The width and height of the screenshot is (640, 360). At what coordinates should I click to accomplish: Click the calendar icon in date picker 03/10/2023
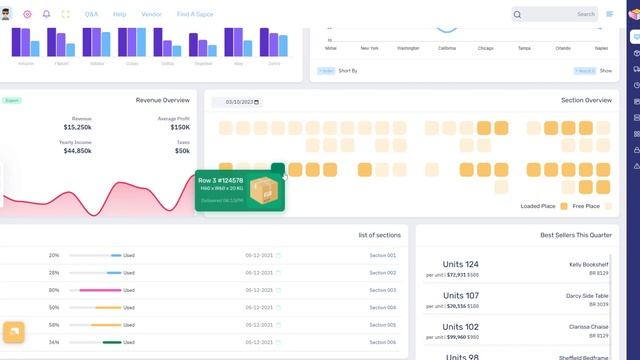coord(256,102)
